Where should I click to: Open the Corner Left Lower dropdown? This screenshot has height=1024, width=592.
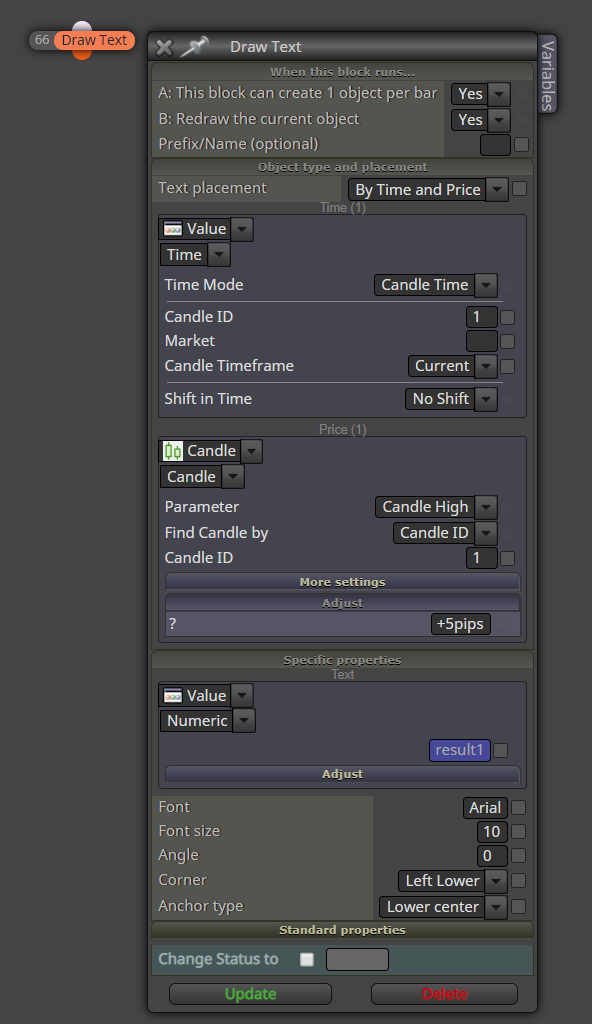point(496,881)
